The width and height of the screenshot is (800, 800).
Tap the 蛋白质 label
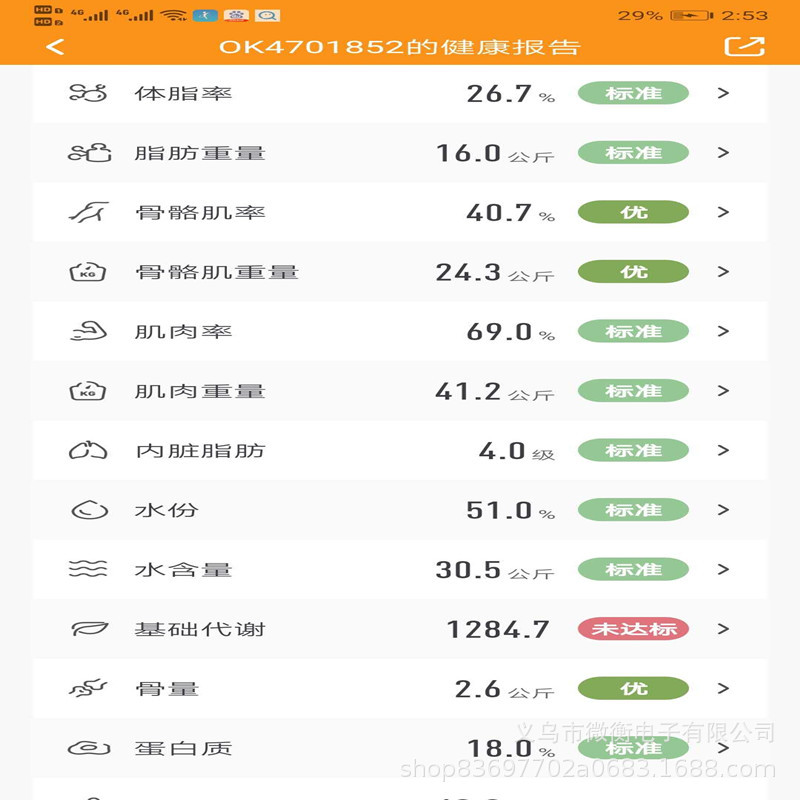(183, 748)
